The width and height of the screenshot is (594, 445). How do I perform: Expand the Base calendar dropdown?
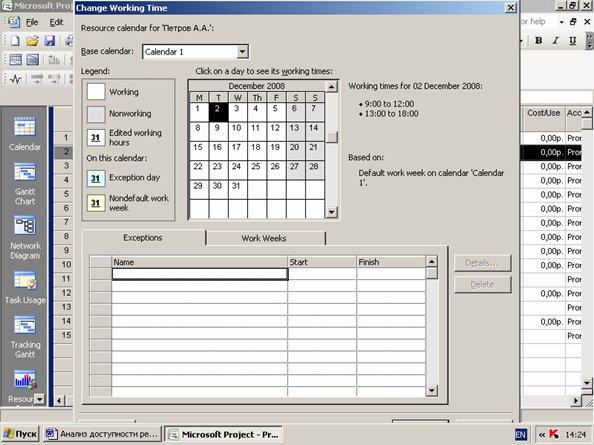coord(242,52)
